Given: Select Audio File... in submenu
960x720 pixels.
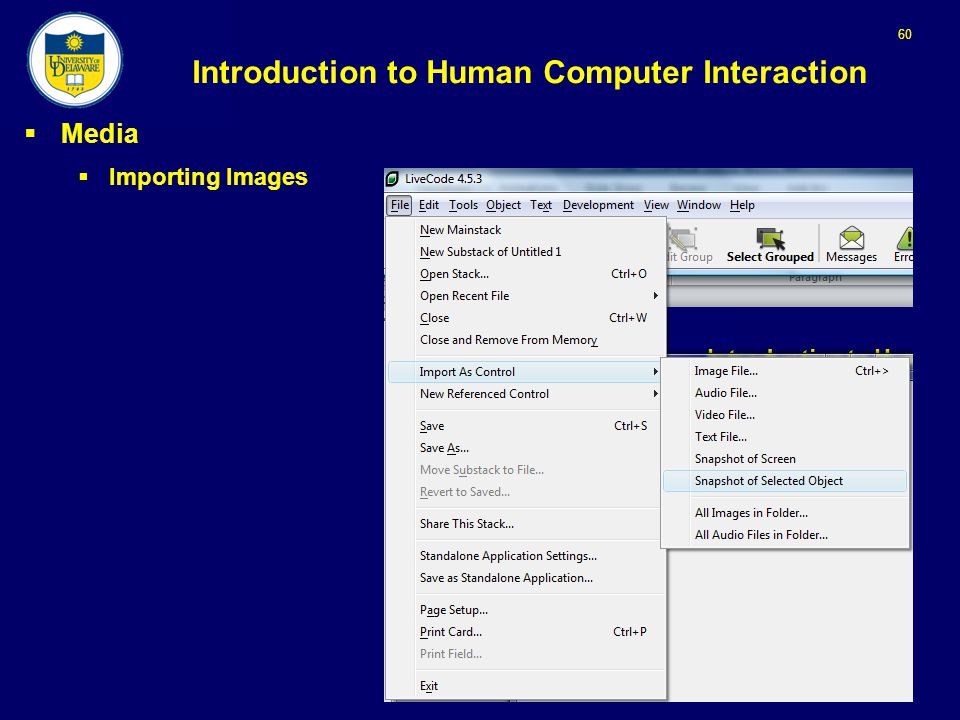Looking at the screenshot, I should [785, 393].
